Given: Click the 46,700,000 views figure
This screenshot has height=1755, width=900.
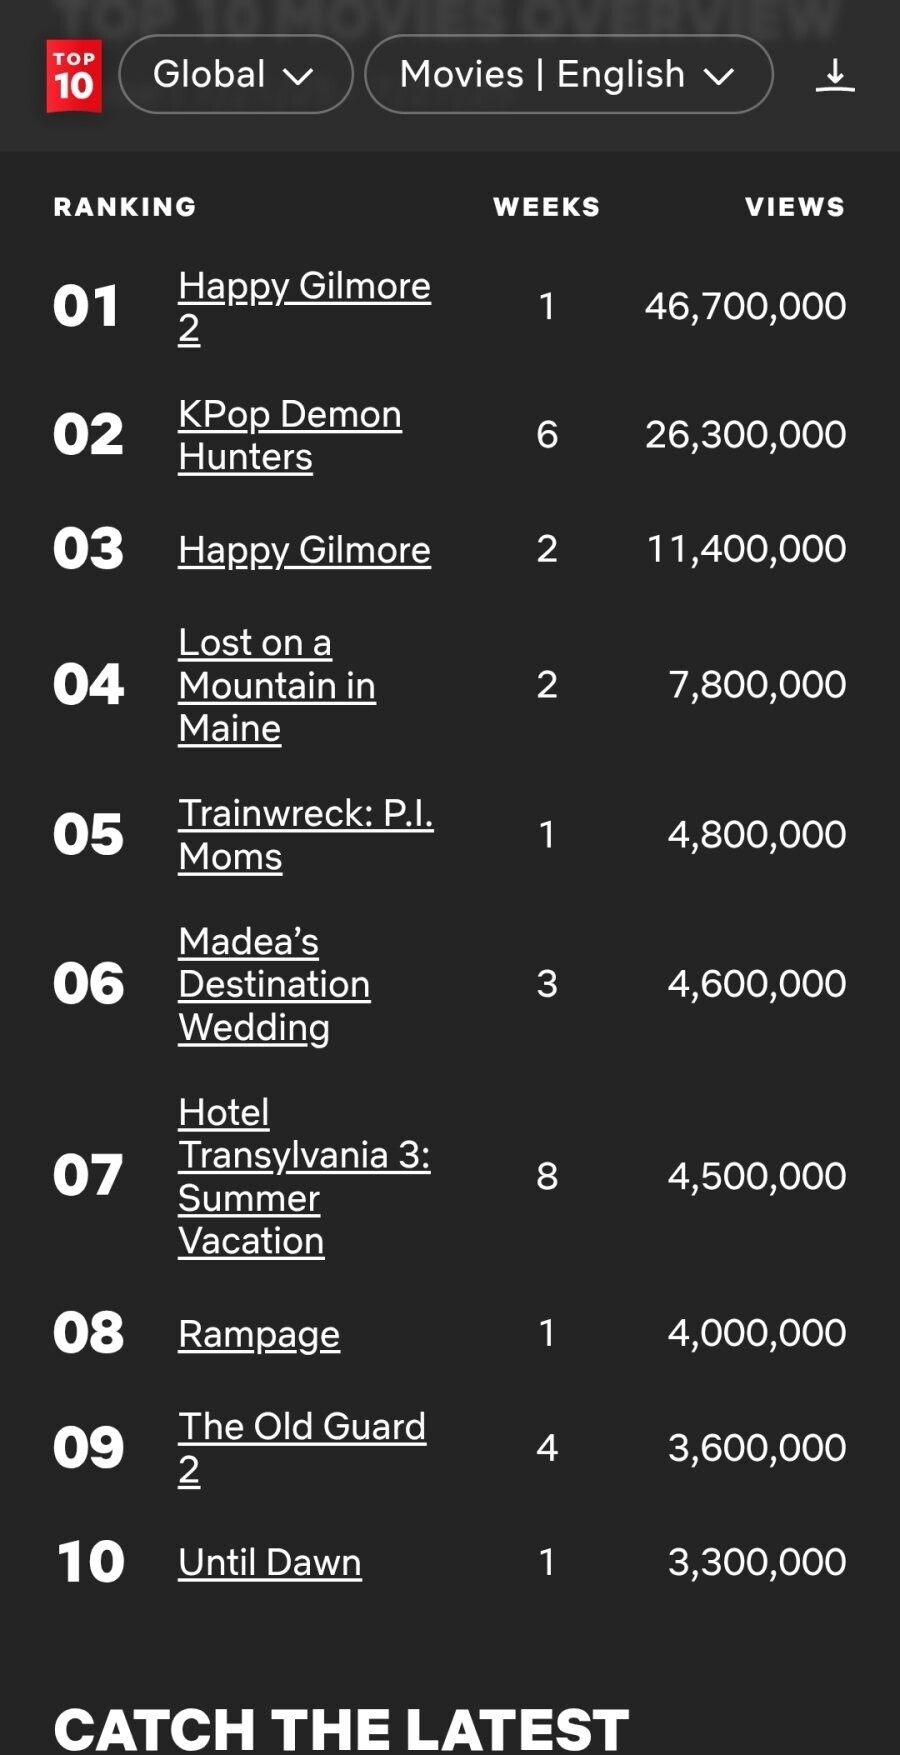Looking at the screenshot, I should [x=745, y=306].
